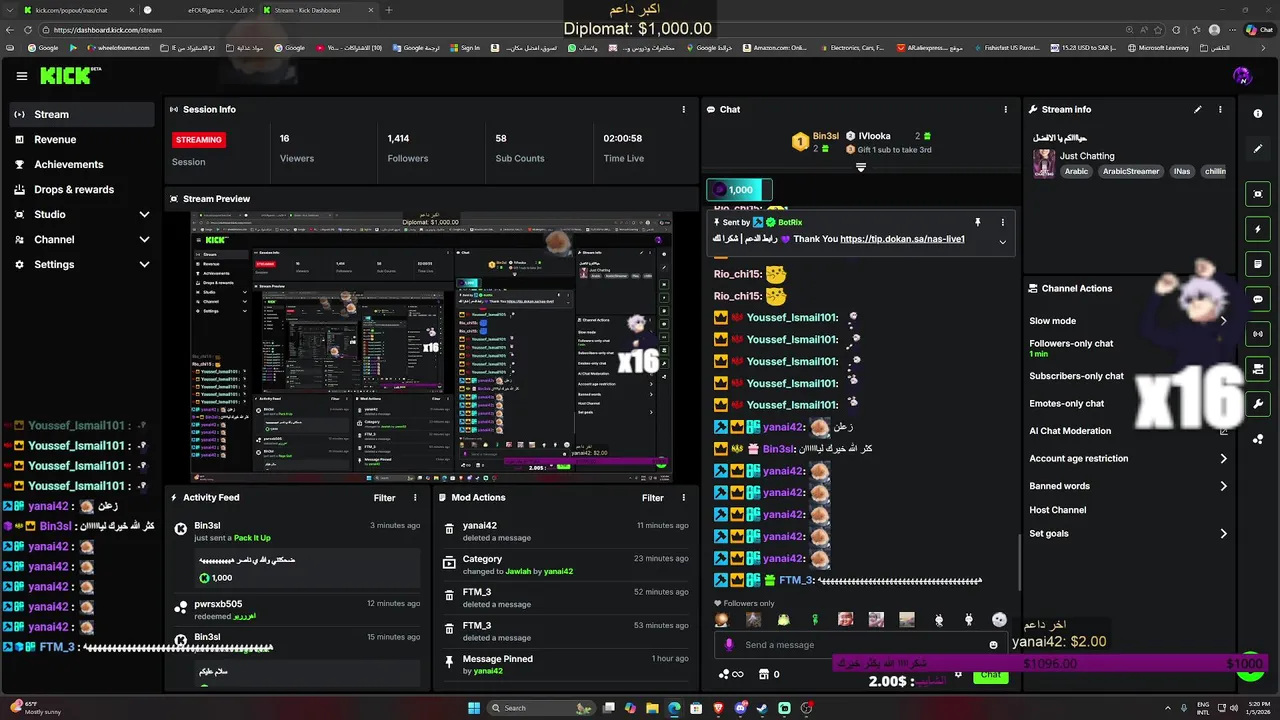
Task: Click the 1,000 KICKs gift progress bar
Action: point(739,189)
